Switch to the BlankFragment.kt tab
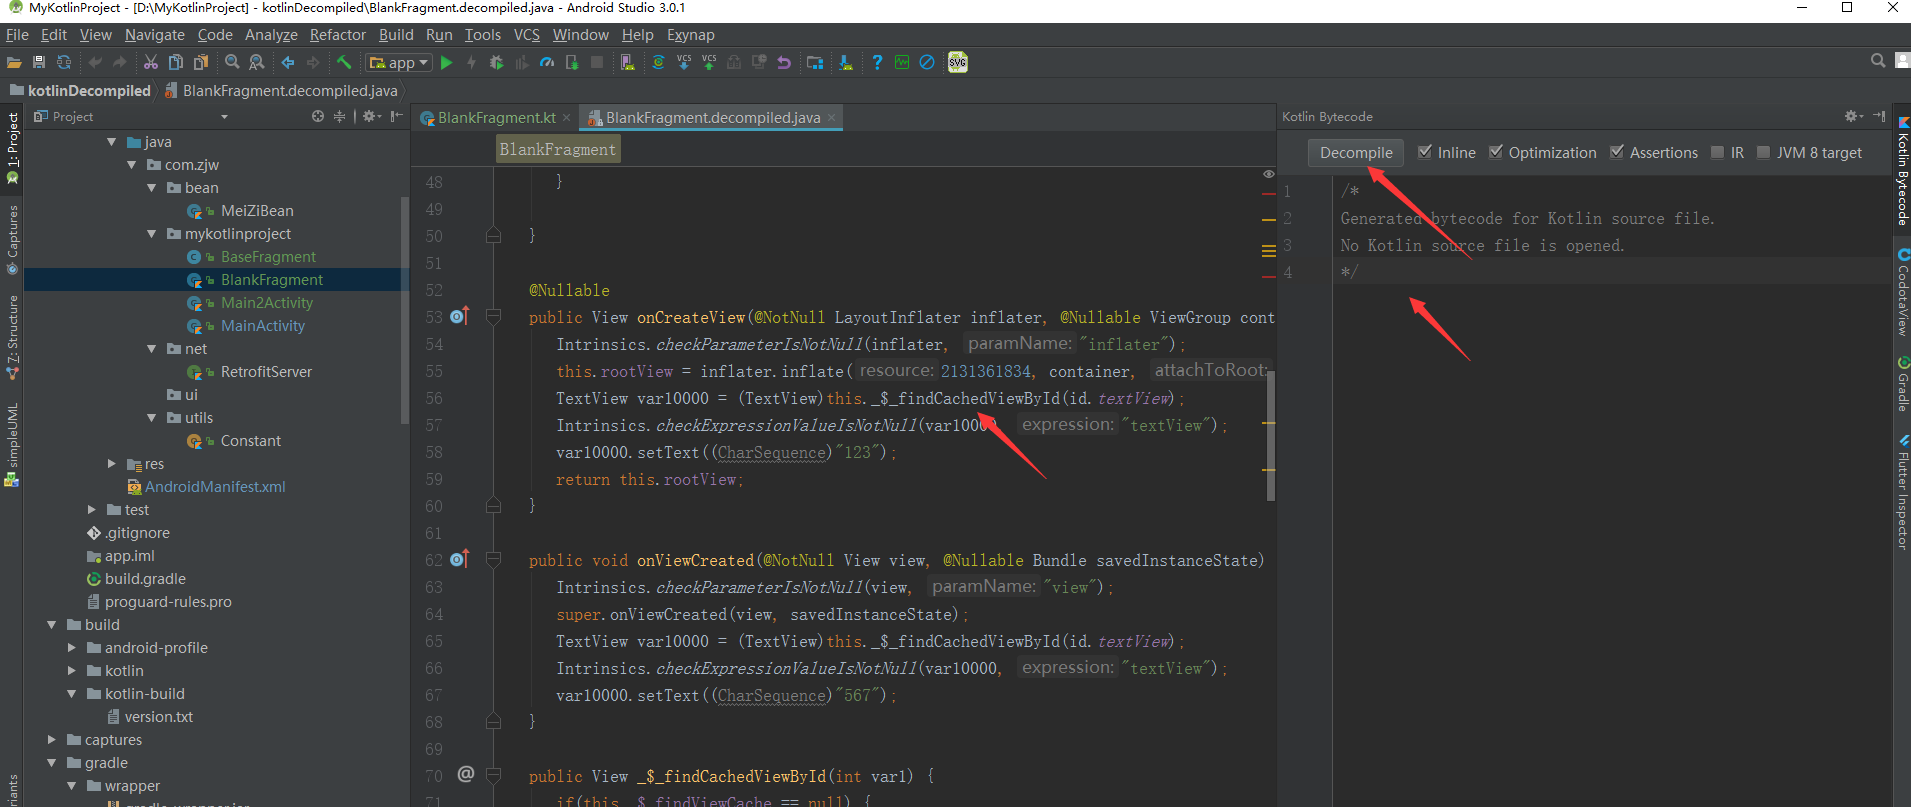This screenshot has height=807, width=1911. click(x=496, y=118)
